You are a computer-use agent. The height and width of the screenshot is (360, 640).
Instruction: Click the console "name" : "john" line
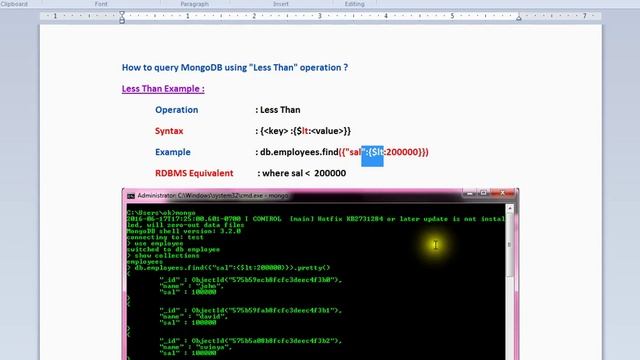191,286
